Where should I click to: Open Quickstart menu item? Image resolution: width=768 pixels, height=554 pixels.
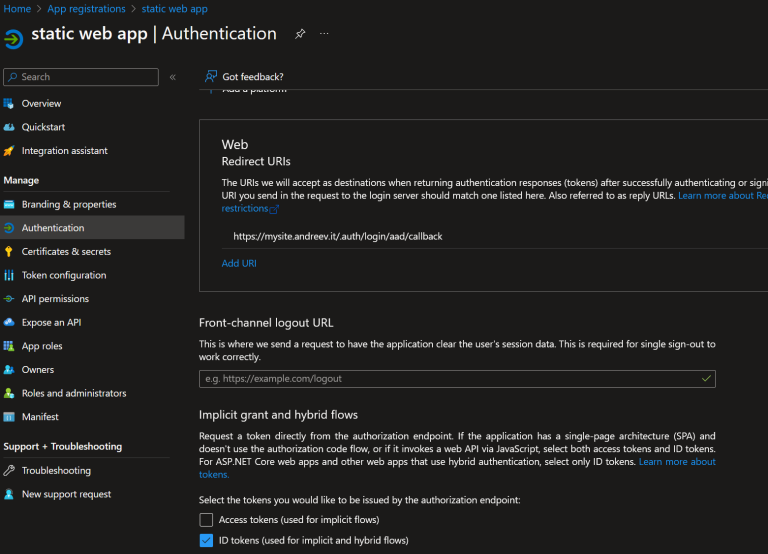coord(43,127)
